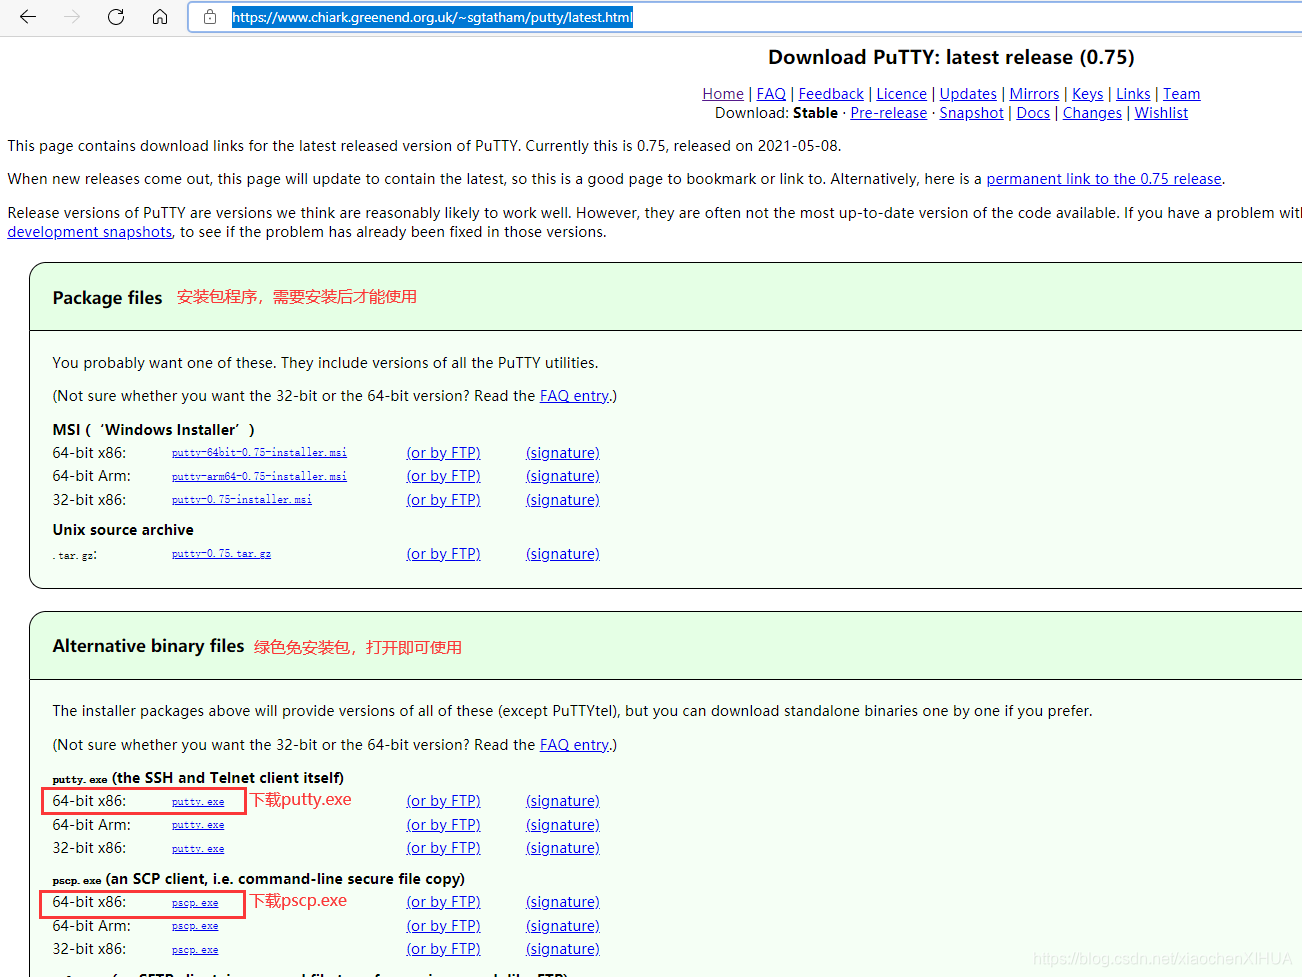Open signature for 64-bit x86 MSI
Screen dimensions: 1302x977
tap(563, 453)
